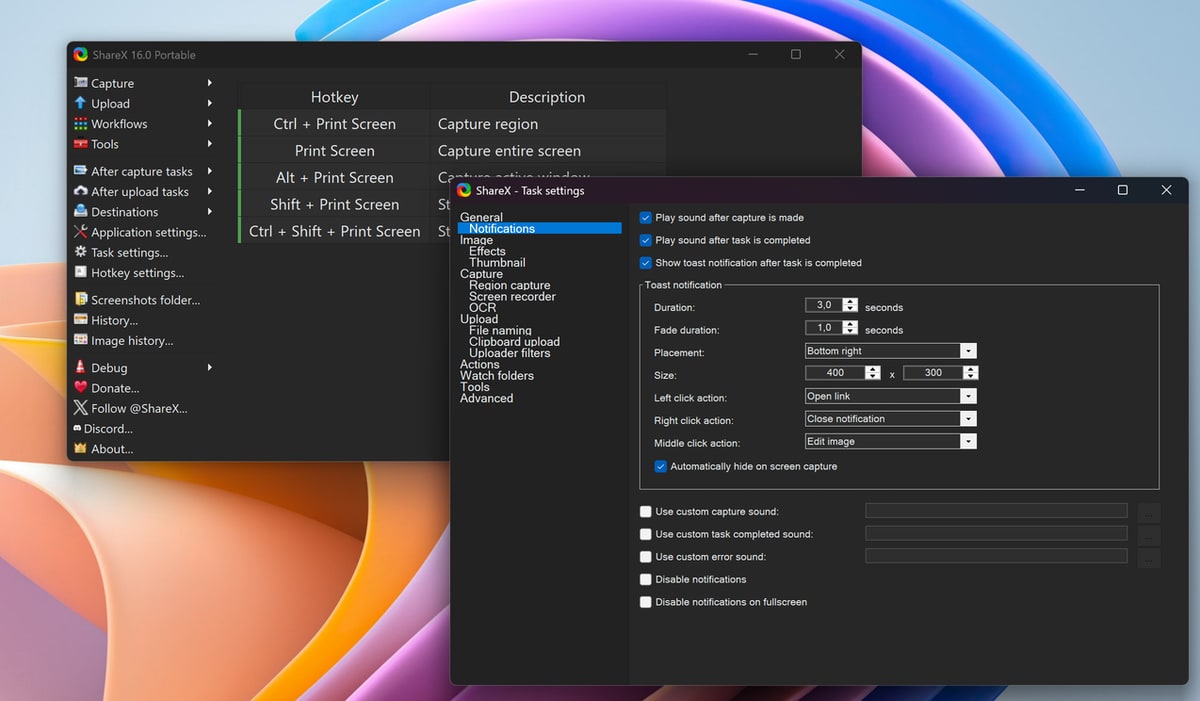Viewport: 1200px width, 701px height.
Task: Browse for custom task completed sound file
Action: (1149, 534)
